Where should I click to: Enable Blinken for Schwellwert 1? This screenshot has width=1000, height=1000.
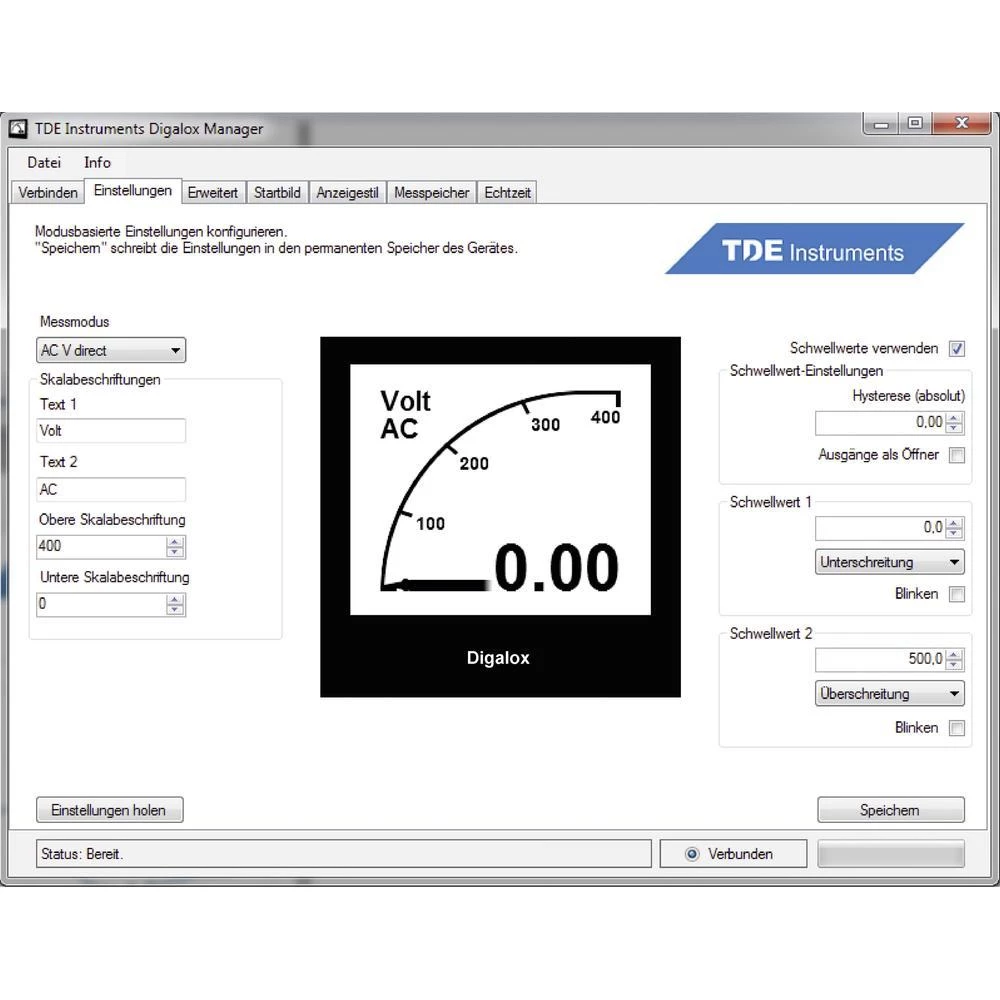[957, 594]
